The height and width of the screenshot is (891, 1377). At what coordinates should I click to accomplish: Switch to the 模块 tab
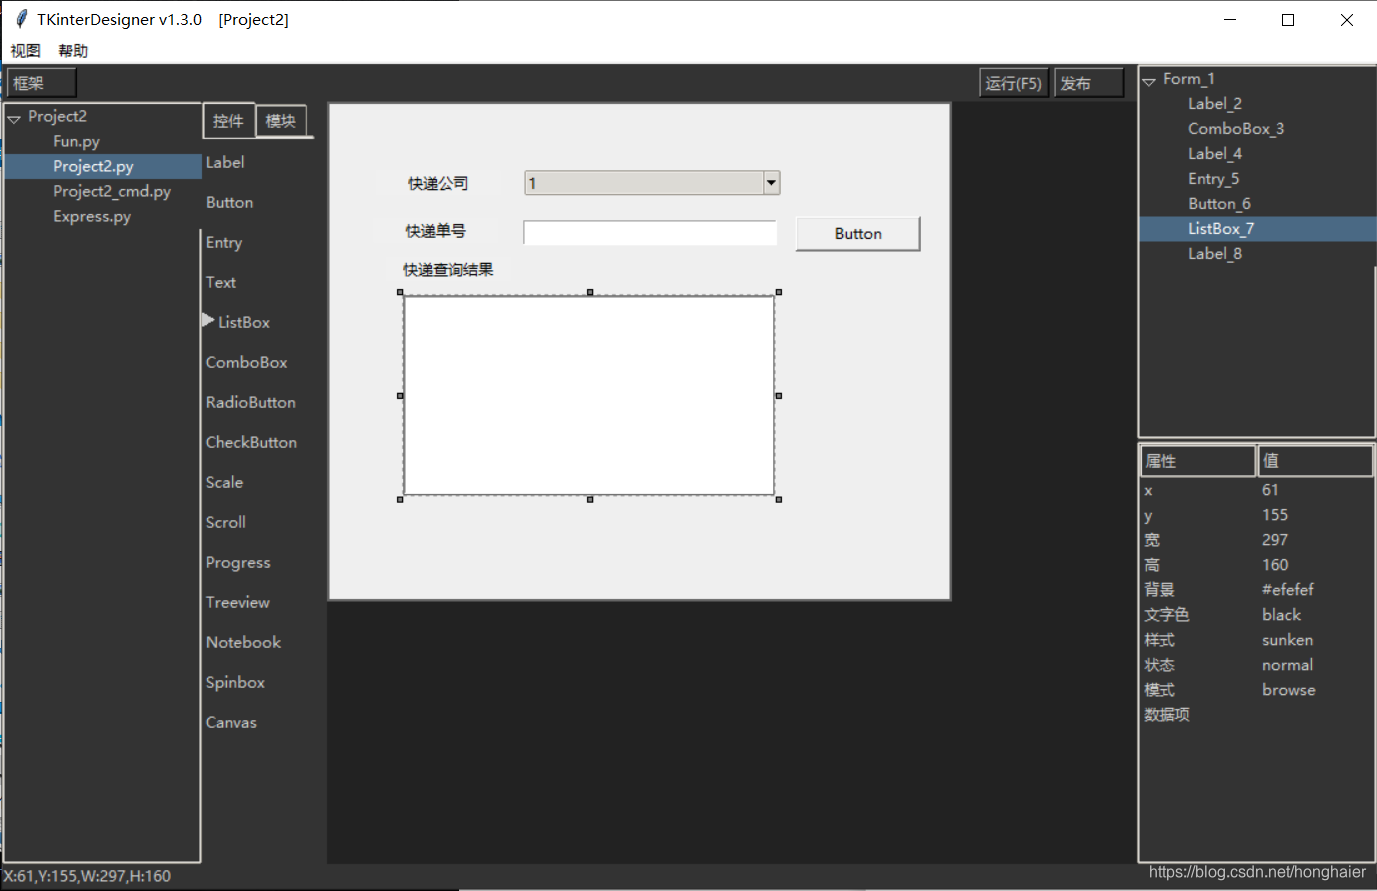(x=281, y=121)
